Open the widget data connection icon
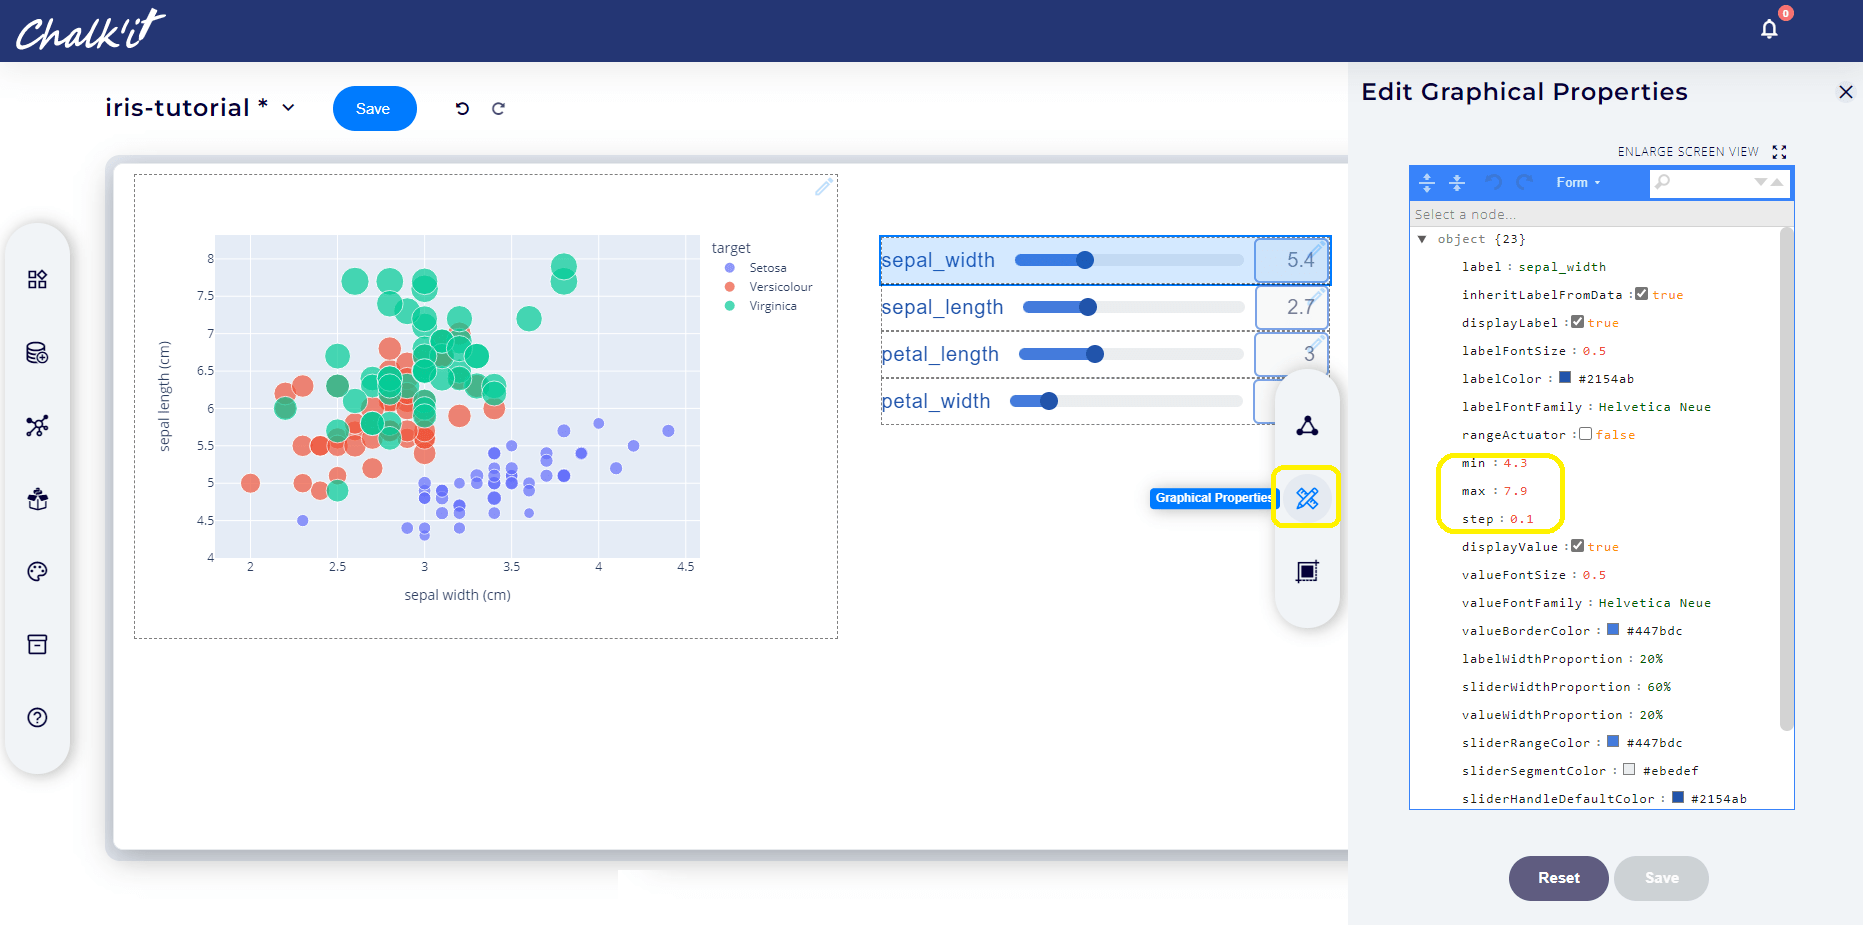This screenshot has height=925, width=1863. click(1307, 426)
